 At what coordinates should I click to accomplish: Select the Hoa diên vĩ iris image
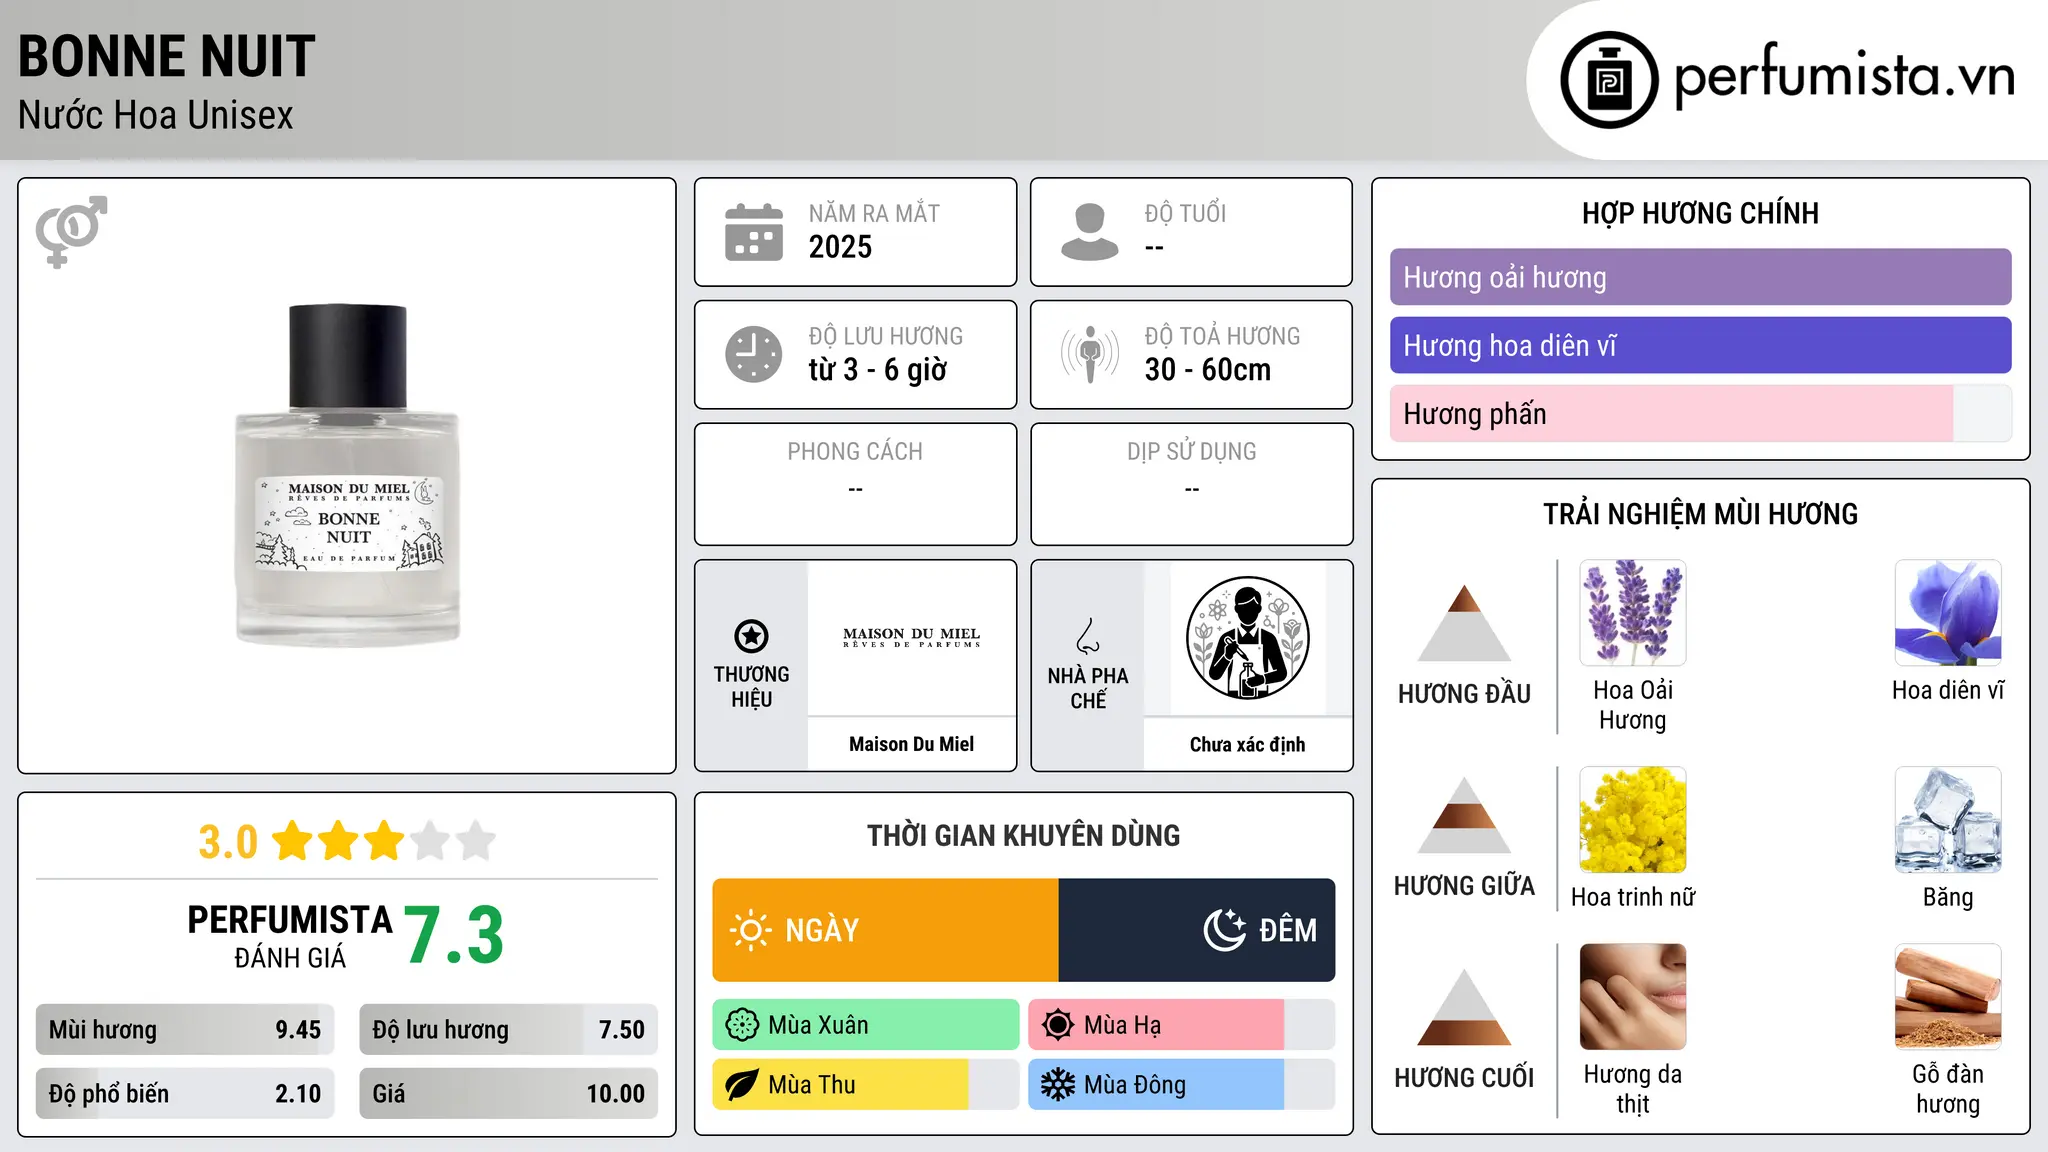click(1948, 613)
